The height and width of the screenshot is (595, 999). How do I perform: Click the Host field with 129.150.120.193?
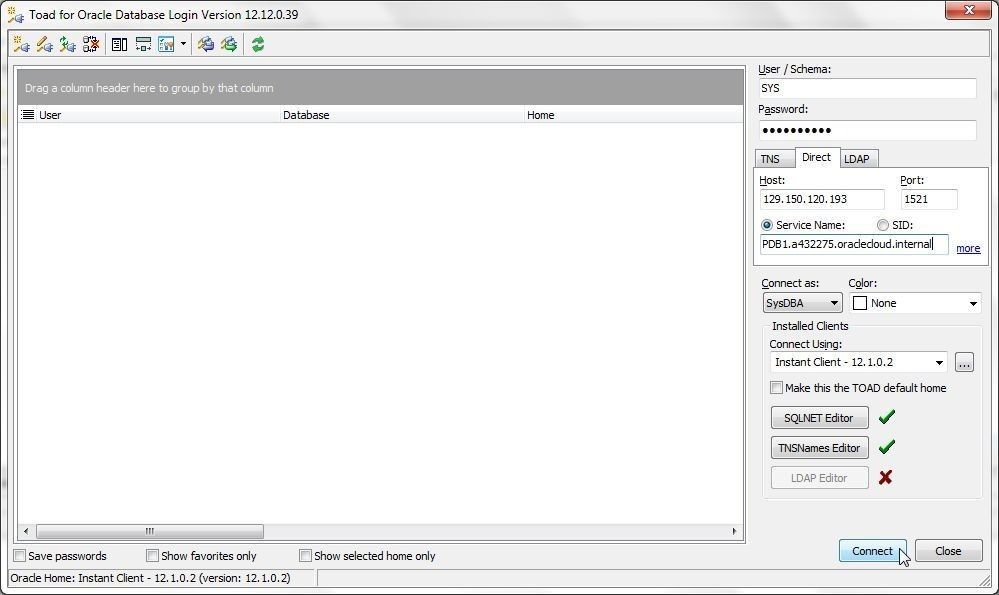coord(822,199)
